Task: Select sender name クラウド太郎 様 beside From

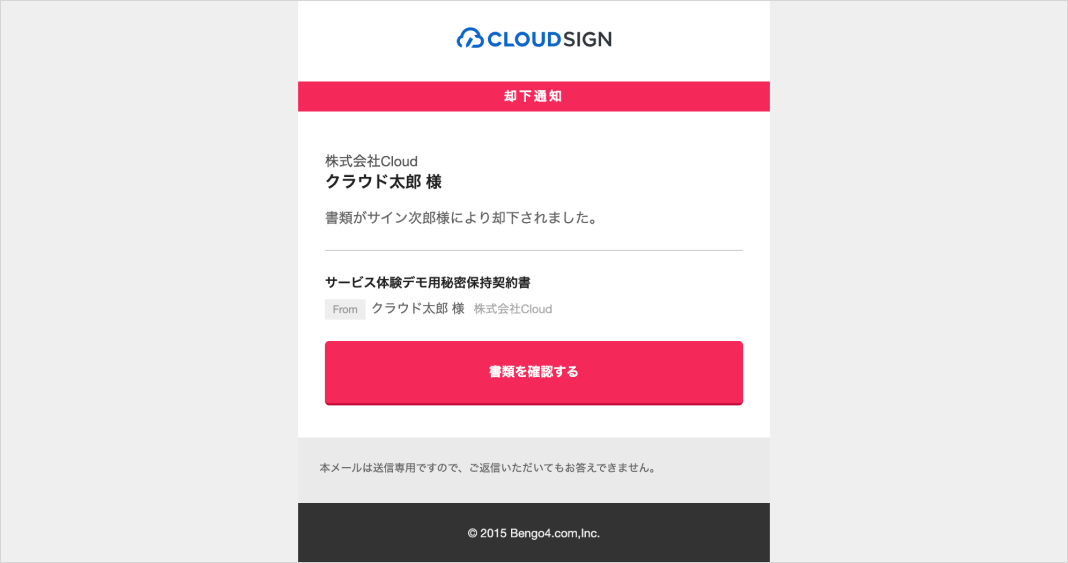Action: (418, 308)
